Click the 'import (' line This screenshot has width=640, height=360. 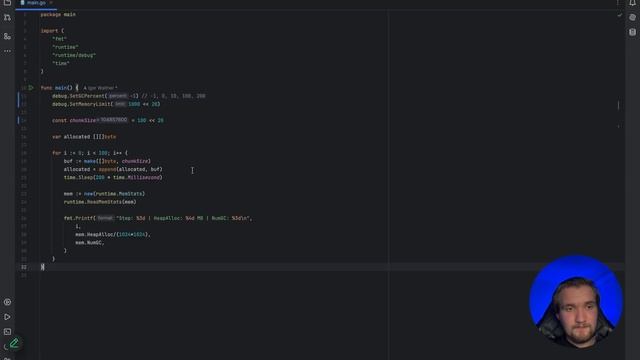coord(52,31)
